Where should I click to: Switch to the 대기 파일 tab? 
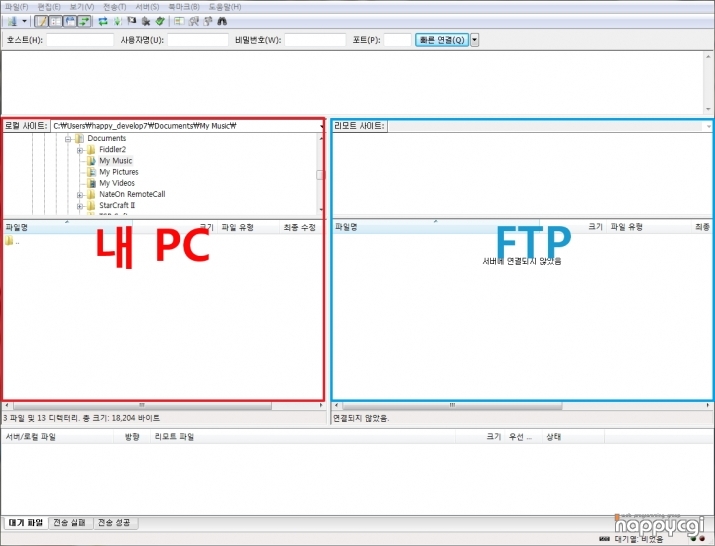pos(26,523)
